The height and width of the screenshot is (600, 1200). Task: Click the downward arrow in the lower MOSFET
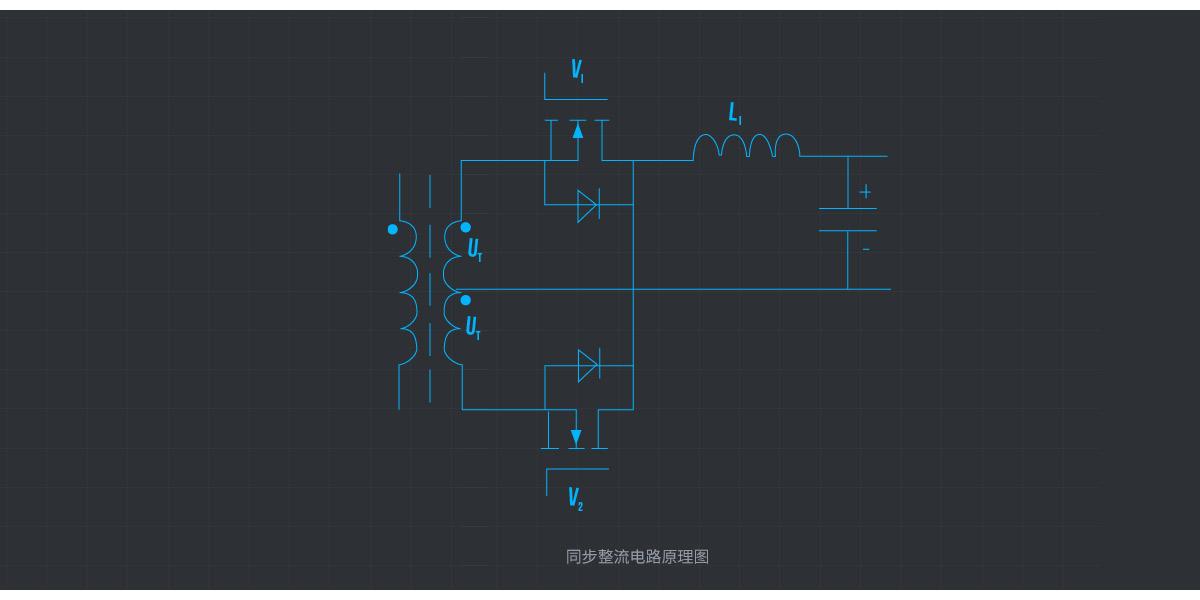click(x=576, y=436)
